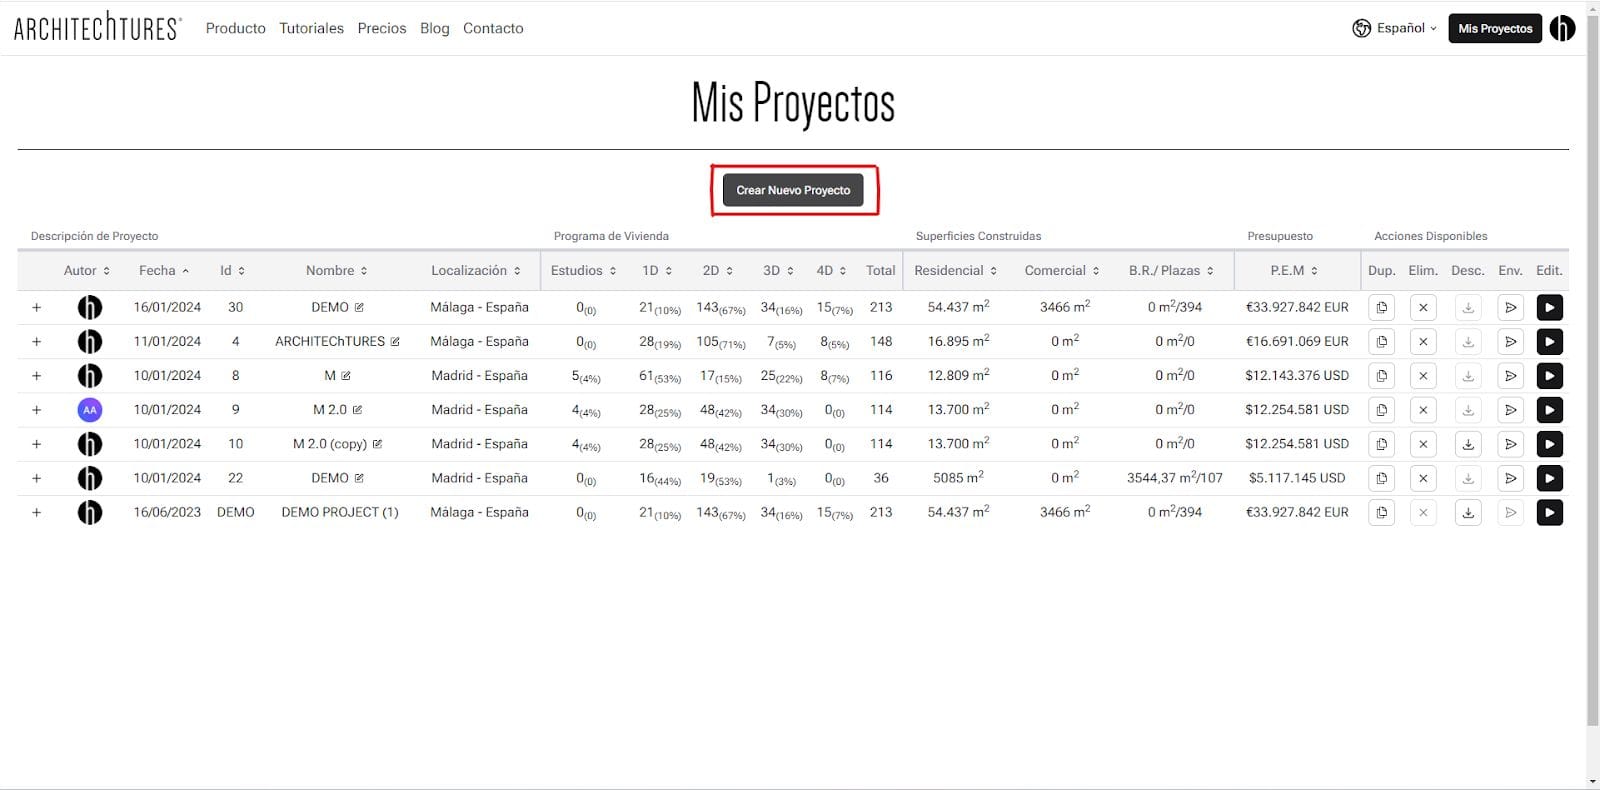
Task: Open editor for project M
Action: click(x=1549, y=376)
